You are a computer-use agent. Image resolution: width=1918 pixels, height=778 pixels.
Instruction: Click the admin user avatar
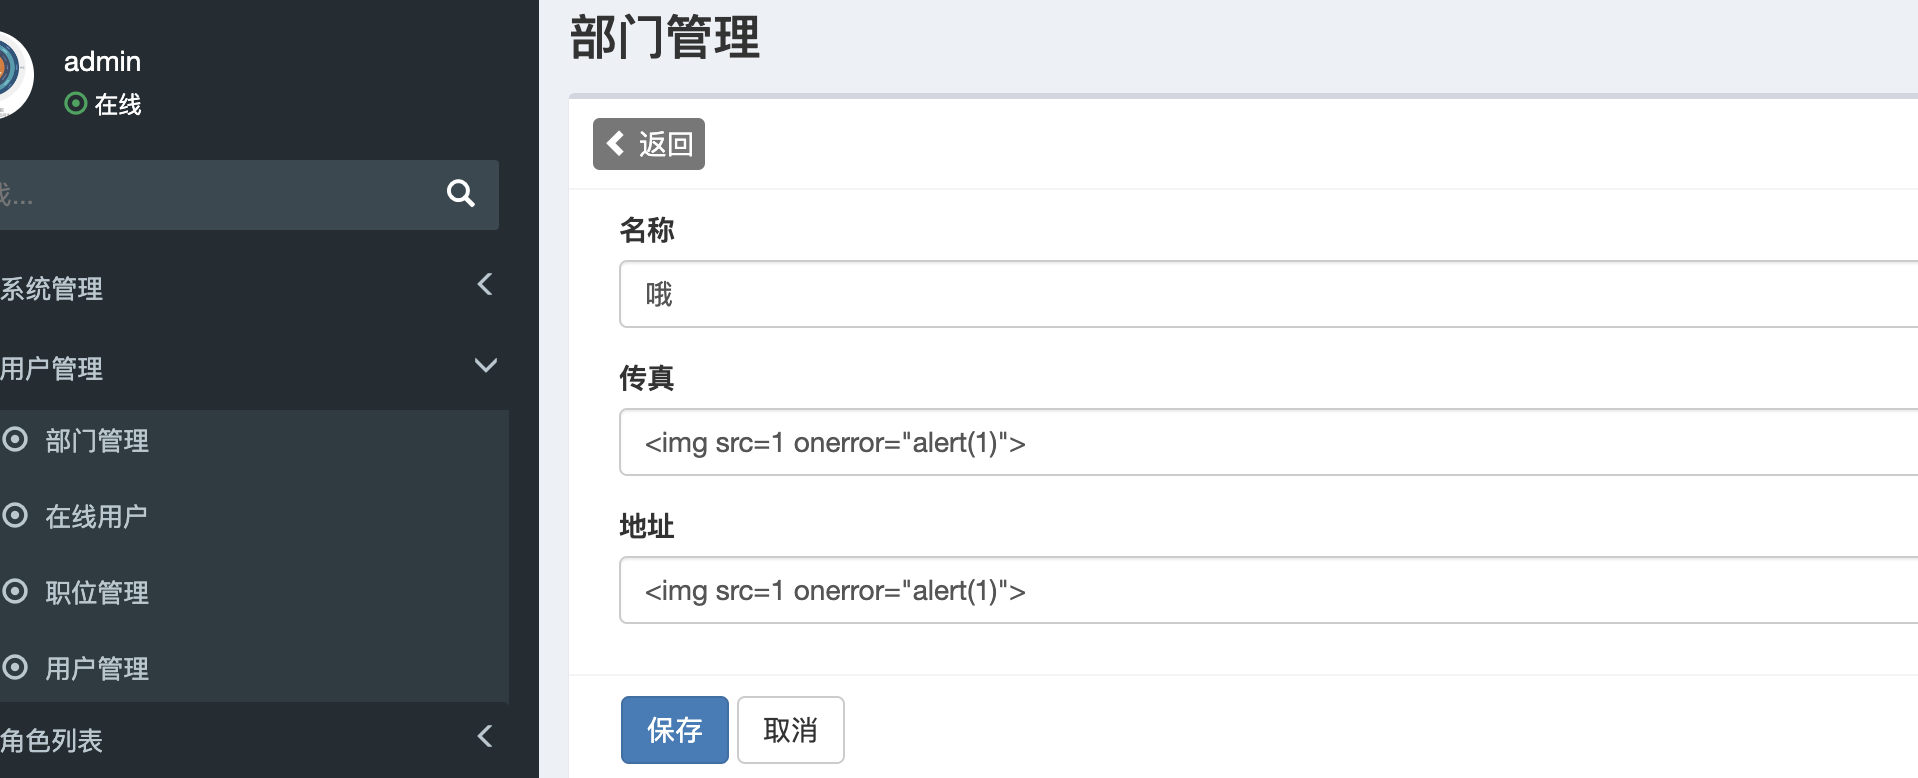[x=14, y=74]
